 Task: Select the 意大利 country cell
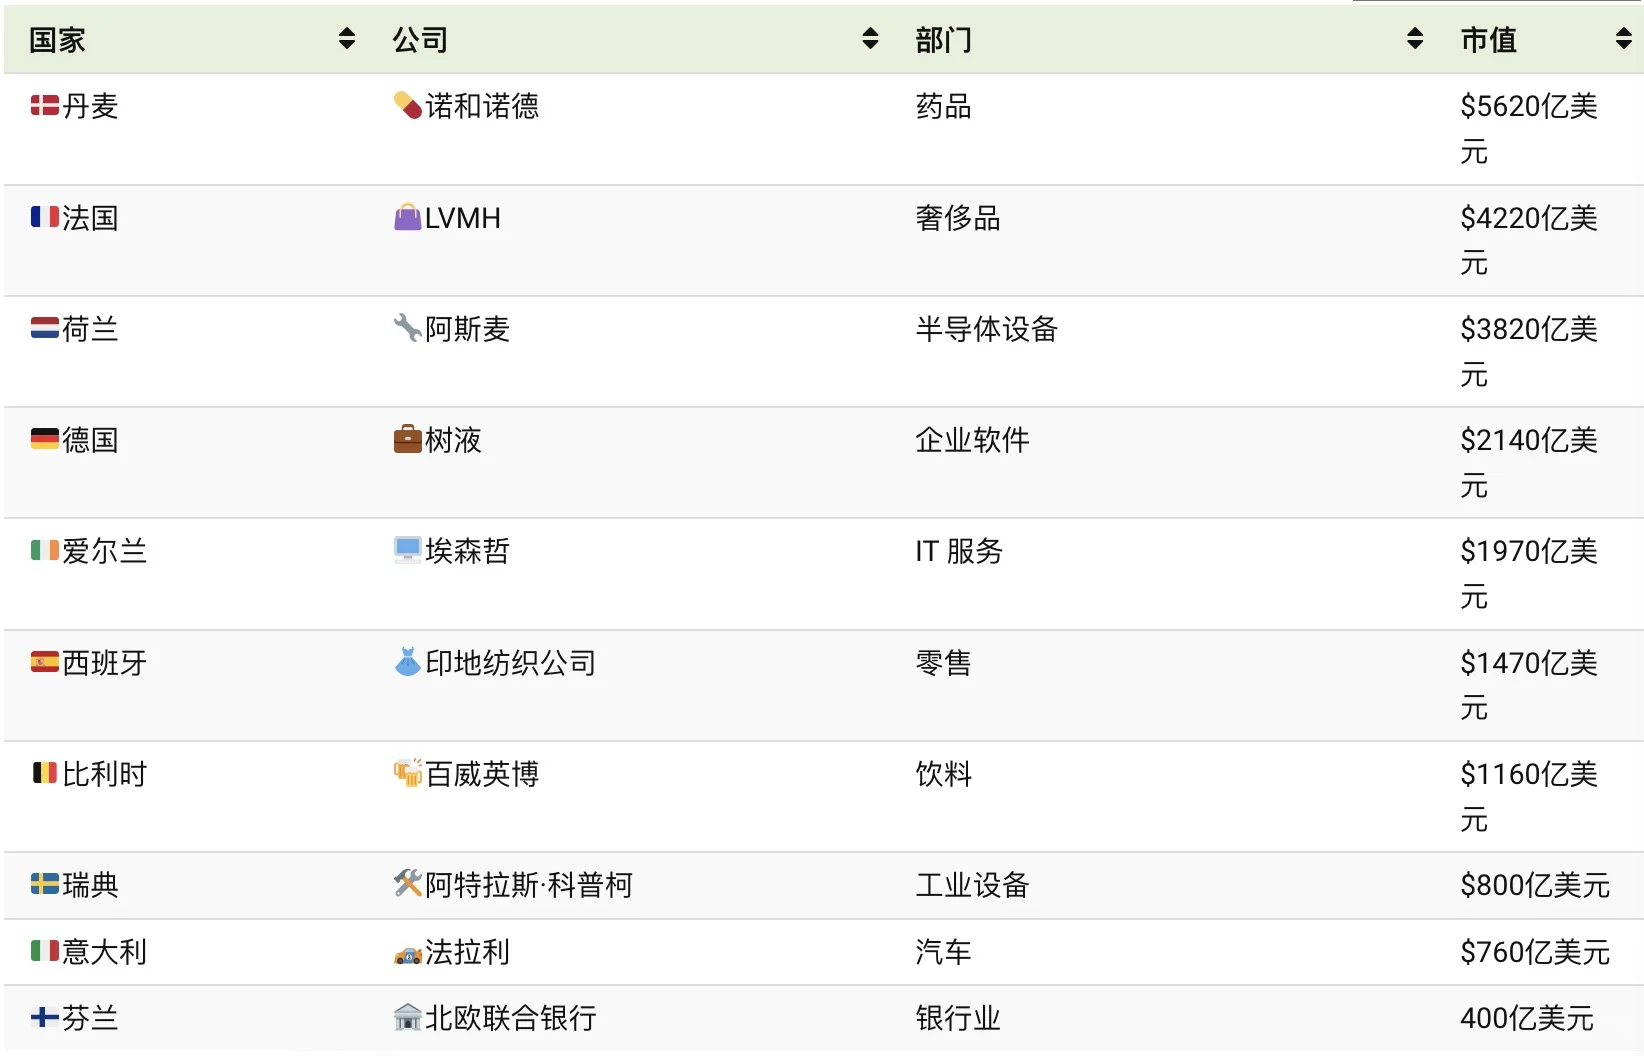point(104,952)
